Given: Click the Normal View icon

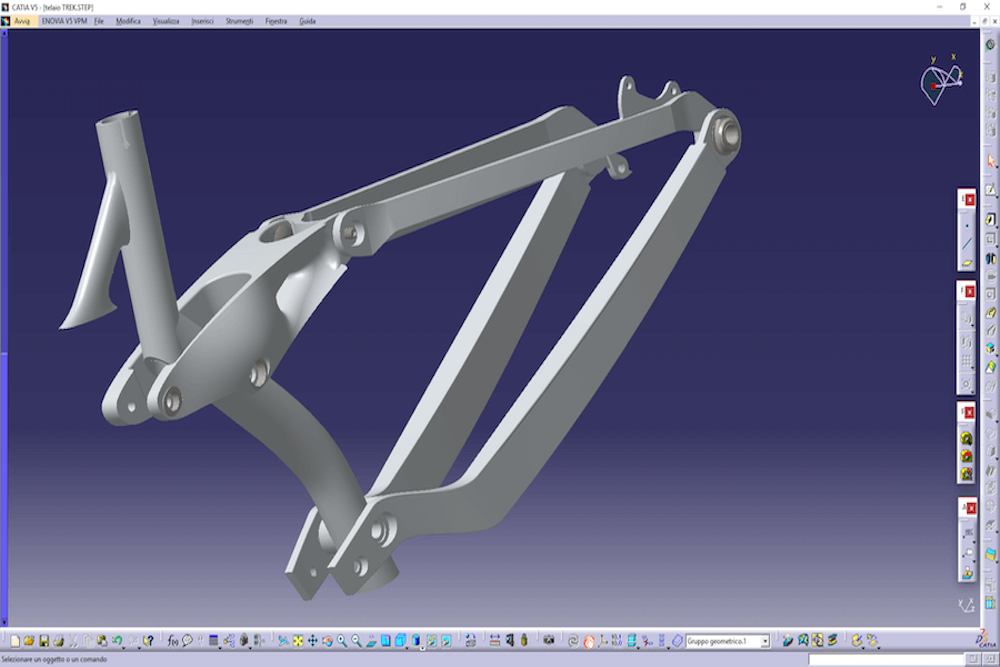Looking at the screenshot, I should click(371, 641).
